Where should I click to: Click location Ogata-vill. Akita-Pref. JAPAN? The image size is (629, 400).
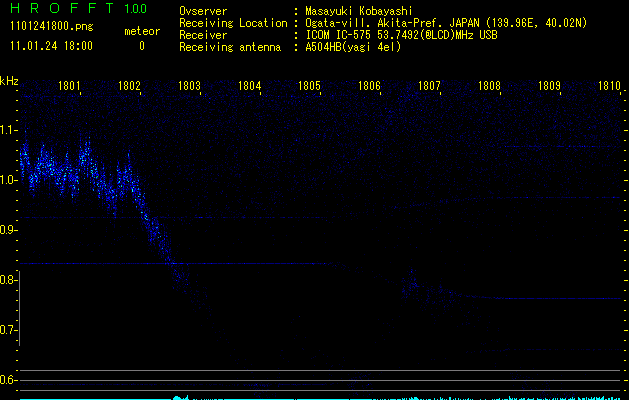[x=392, y=23]
